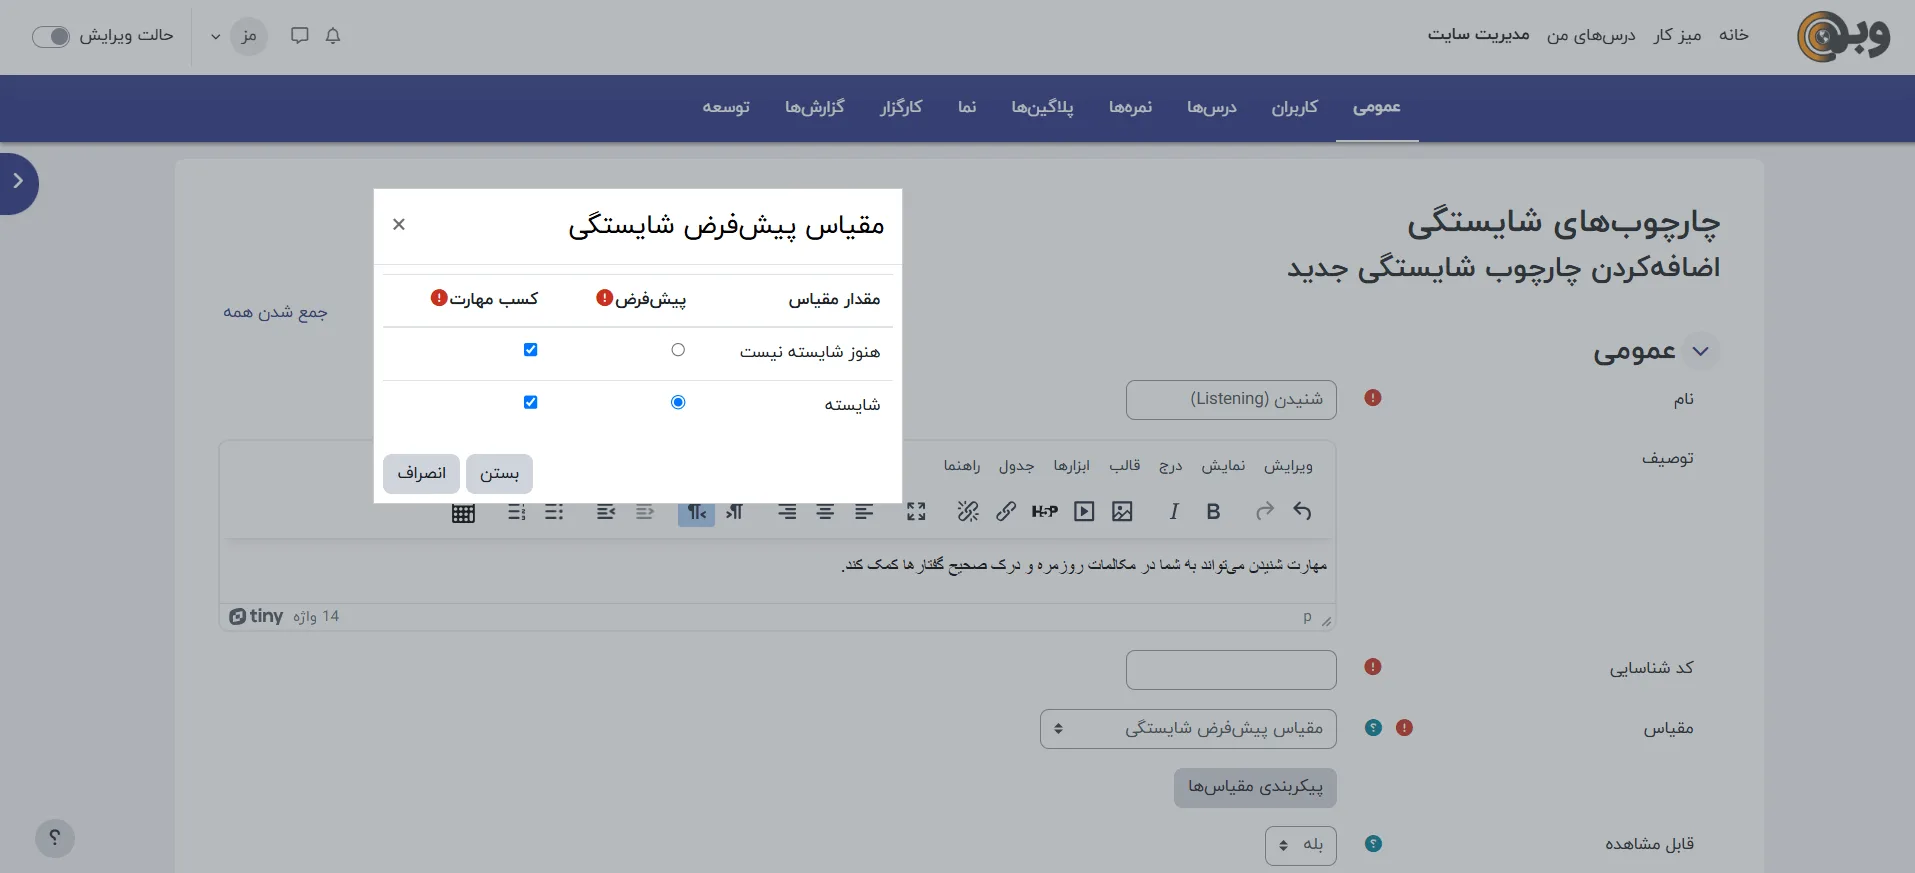Close the scale dialog with X
The width and height of the screenshot is (1915, 873).
tap(399, 224)
